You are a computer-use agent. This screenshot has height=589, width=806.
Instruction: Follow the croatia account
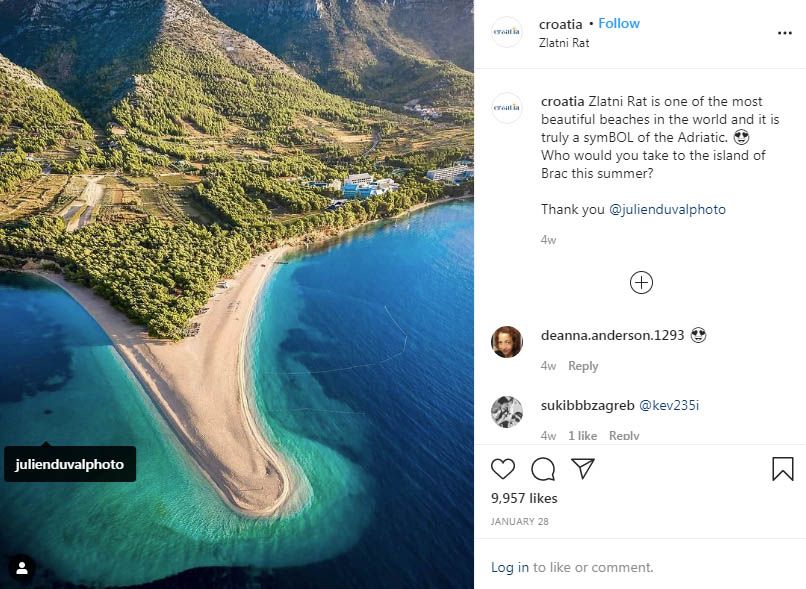tap(619, 23)
